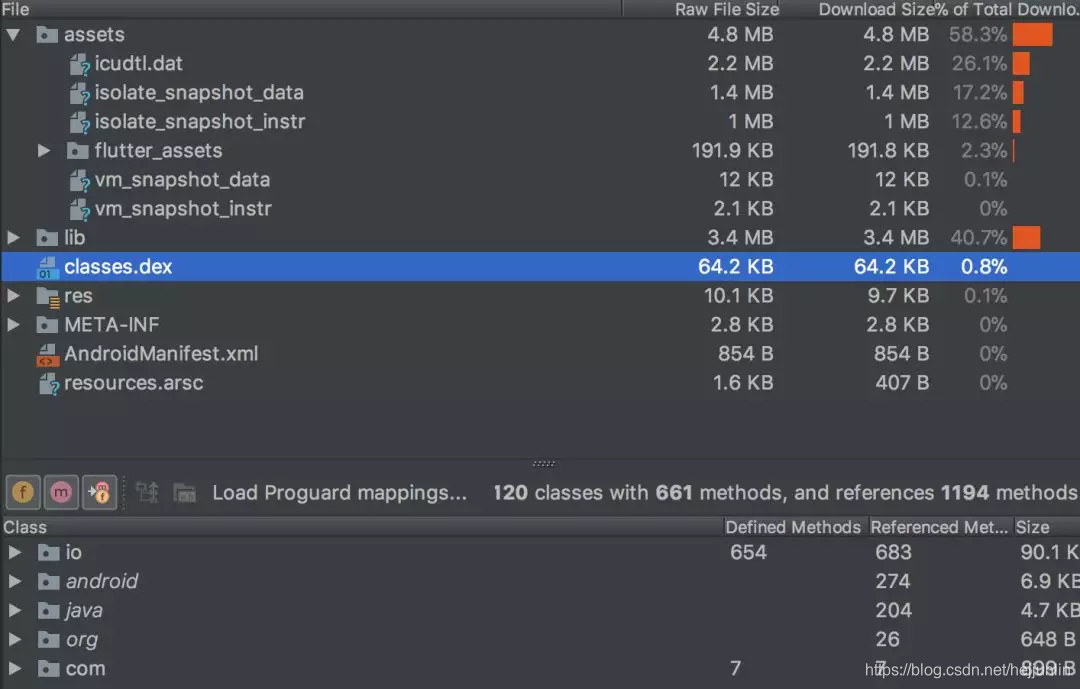Screen dimensions: 1080x689
Task: Expand the res folder
Action: pyautogui.click(x=13, y=296)
